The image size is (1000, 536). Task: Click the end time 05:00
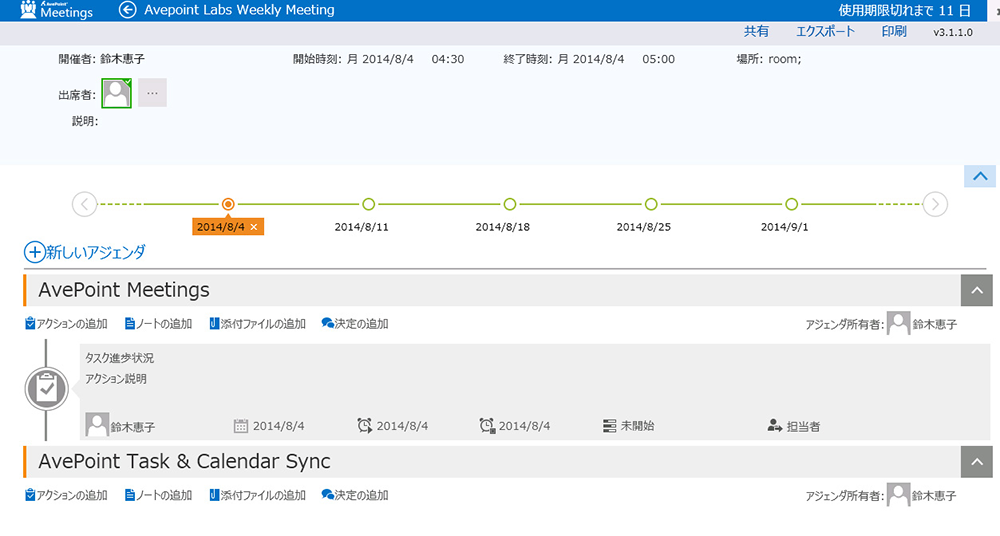click(x=658, y=59)
